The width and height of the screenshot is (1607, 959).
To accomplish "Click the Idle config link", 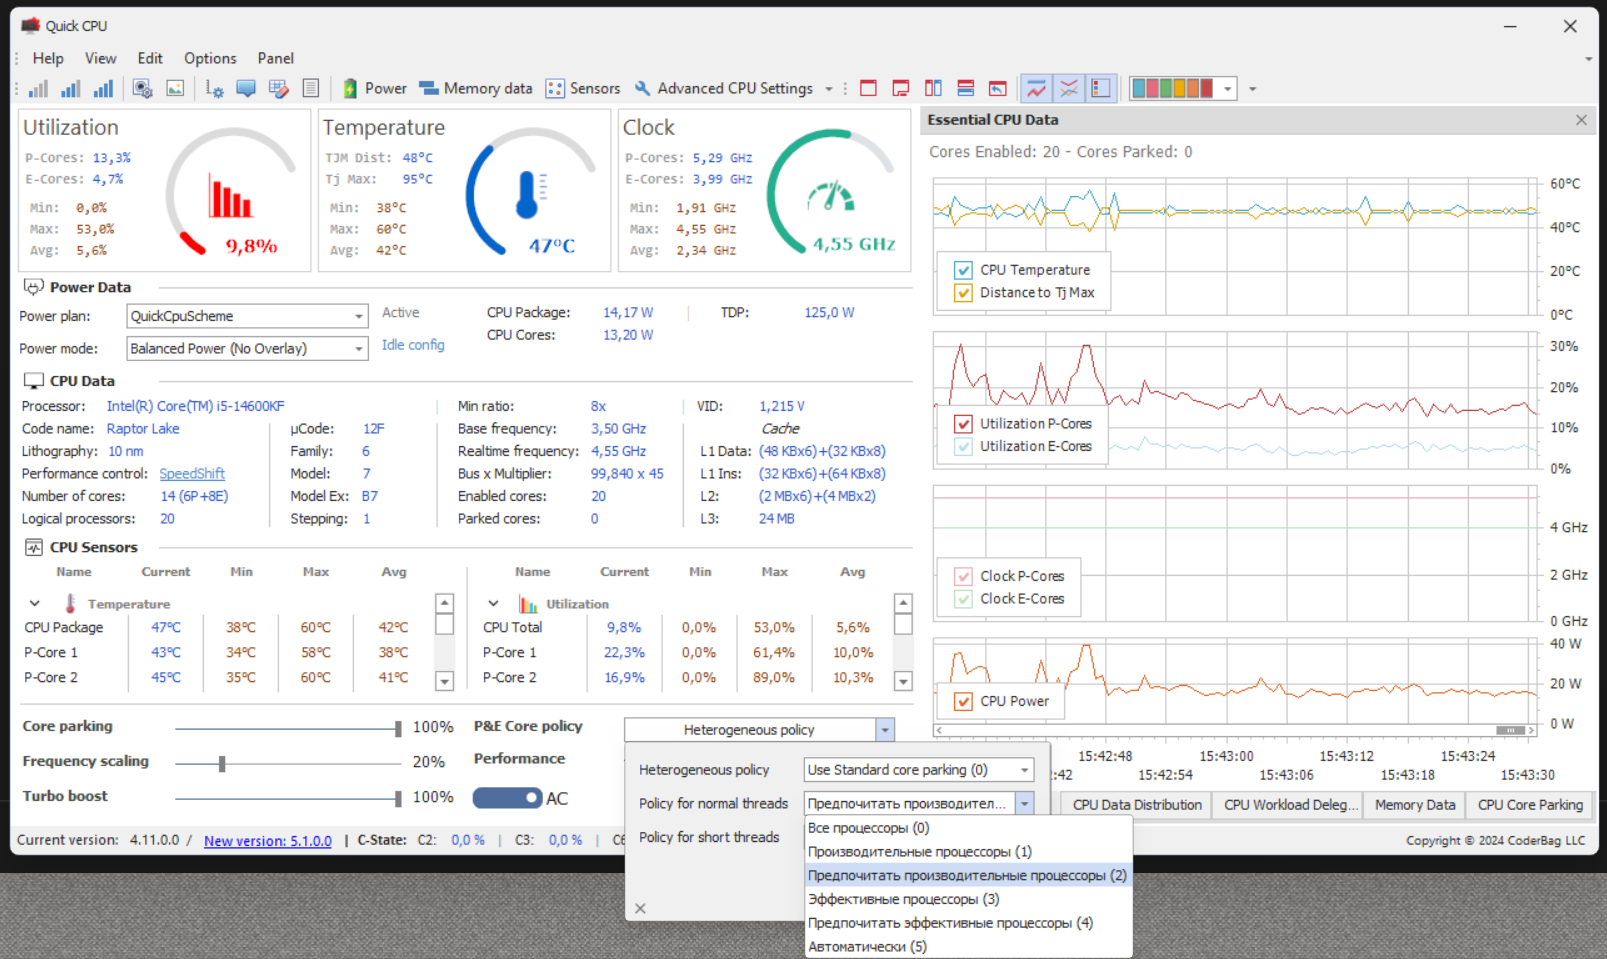I will (x=413, y=345).
